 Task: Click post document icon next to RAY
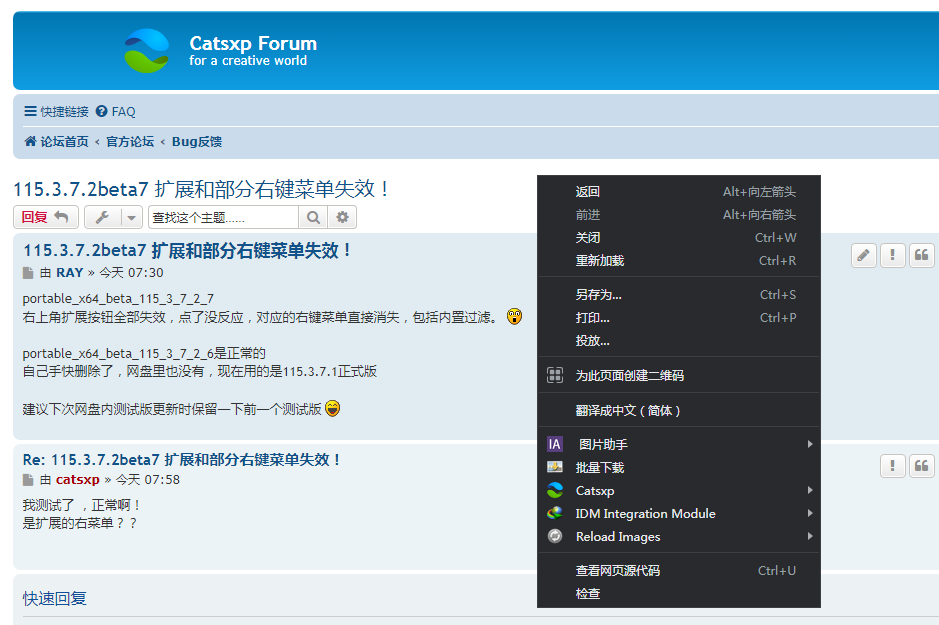tap(28, 273)
